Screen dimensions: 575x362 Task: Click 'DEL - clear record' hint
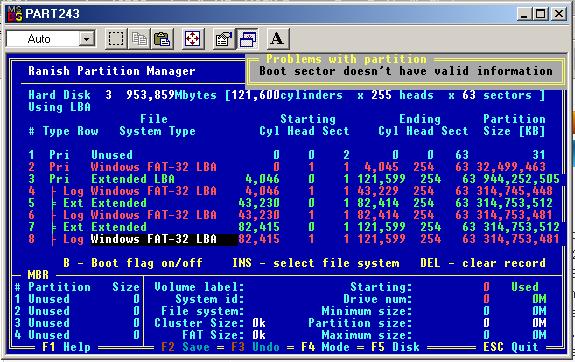(x=483, y=263)
